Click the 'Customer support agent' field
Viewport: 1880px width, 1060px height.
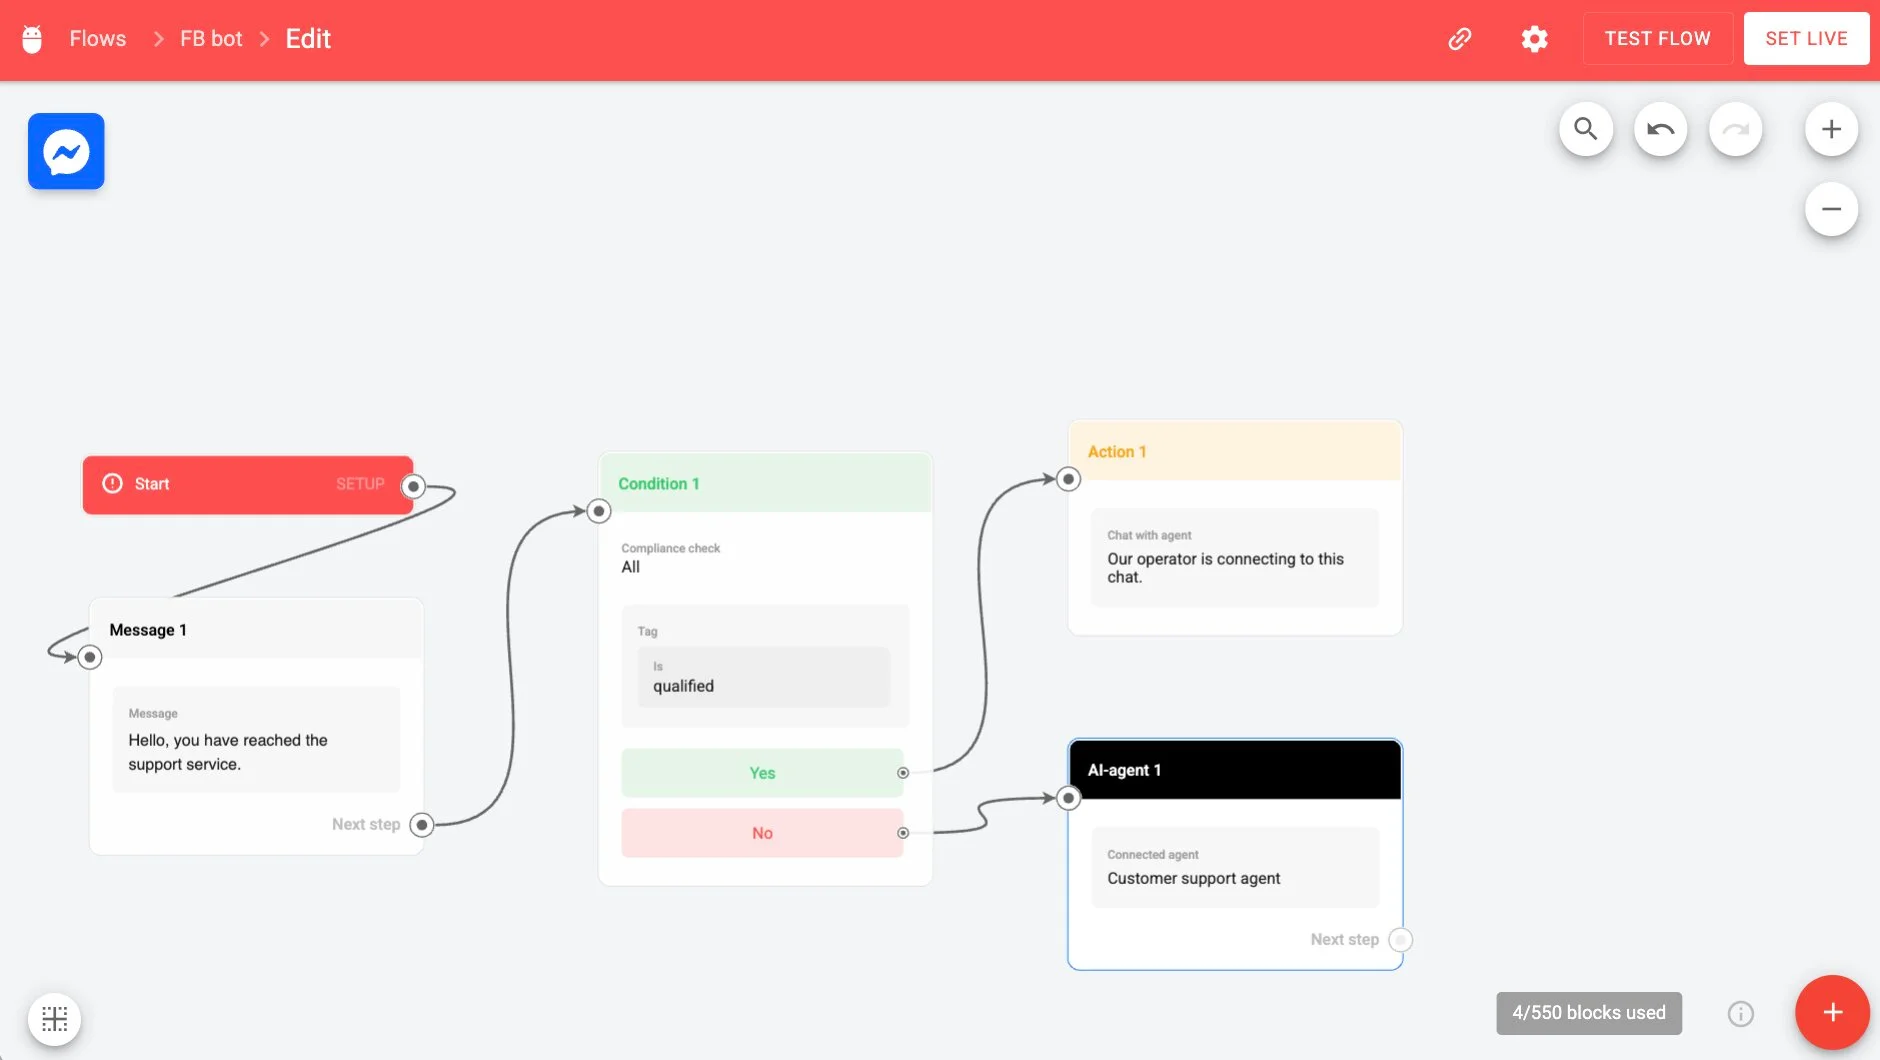pos(1235,868)
